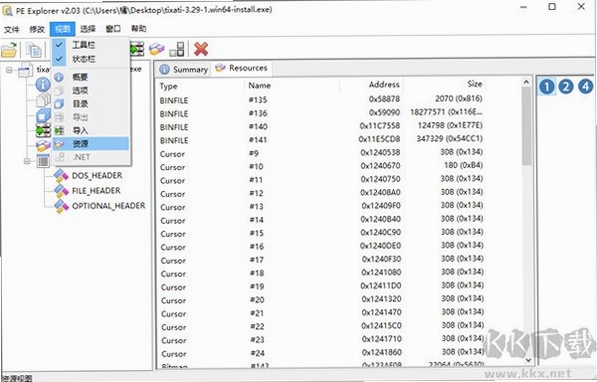Choose 导出 from the view menu
The image size is (597, 382).
[x=91, y=117]
